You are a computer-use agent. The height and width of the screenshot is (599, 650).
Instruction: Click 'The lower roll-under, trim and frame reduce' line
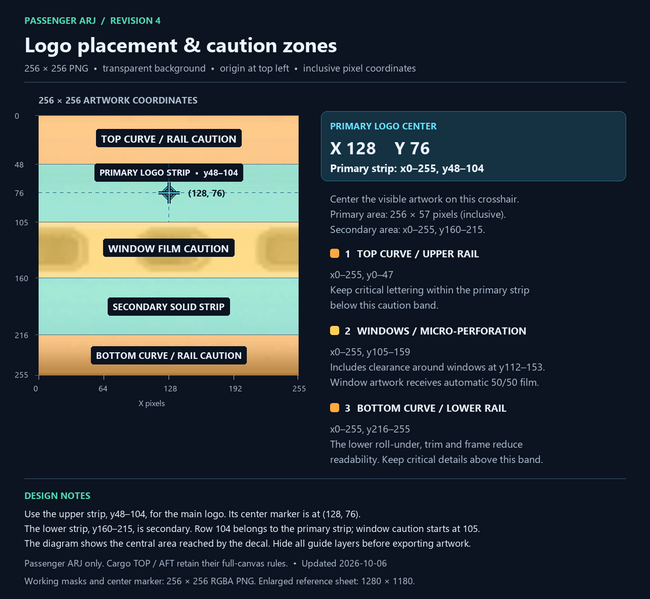coord(426,444)
